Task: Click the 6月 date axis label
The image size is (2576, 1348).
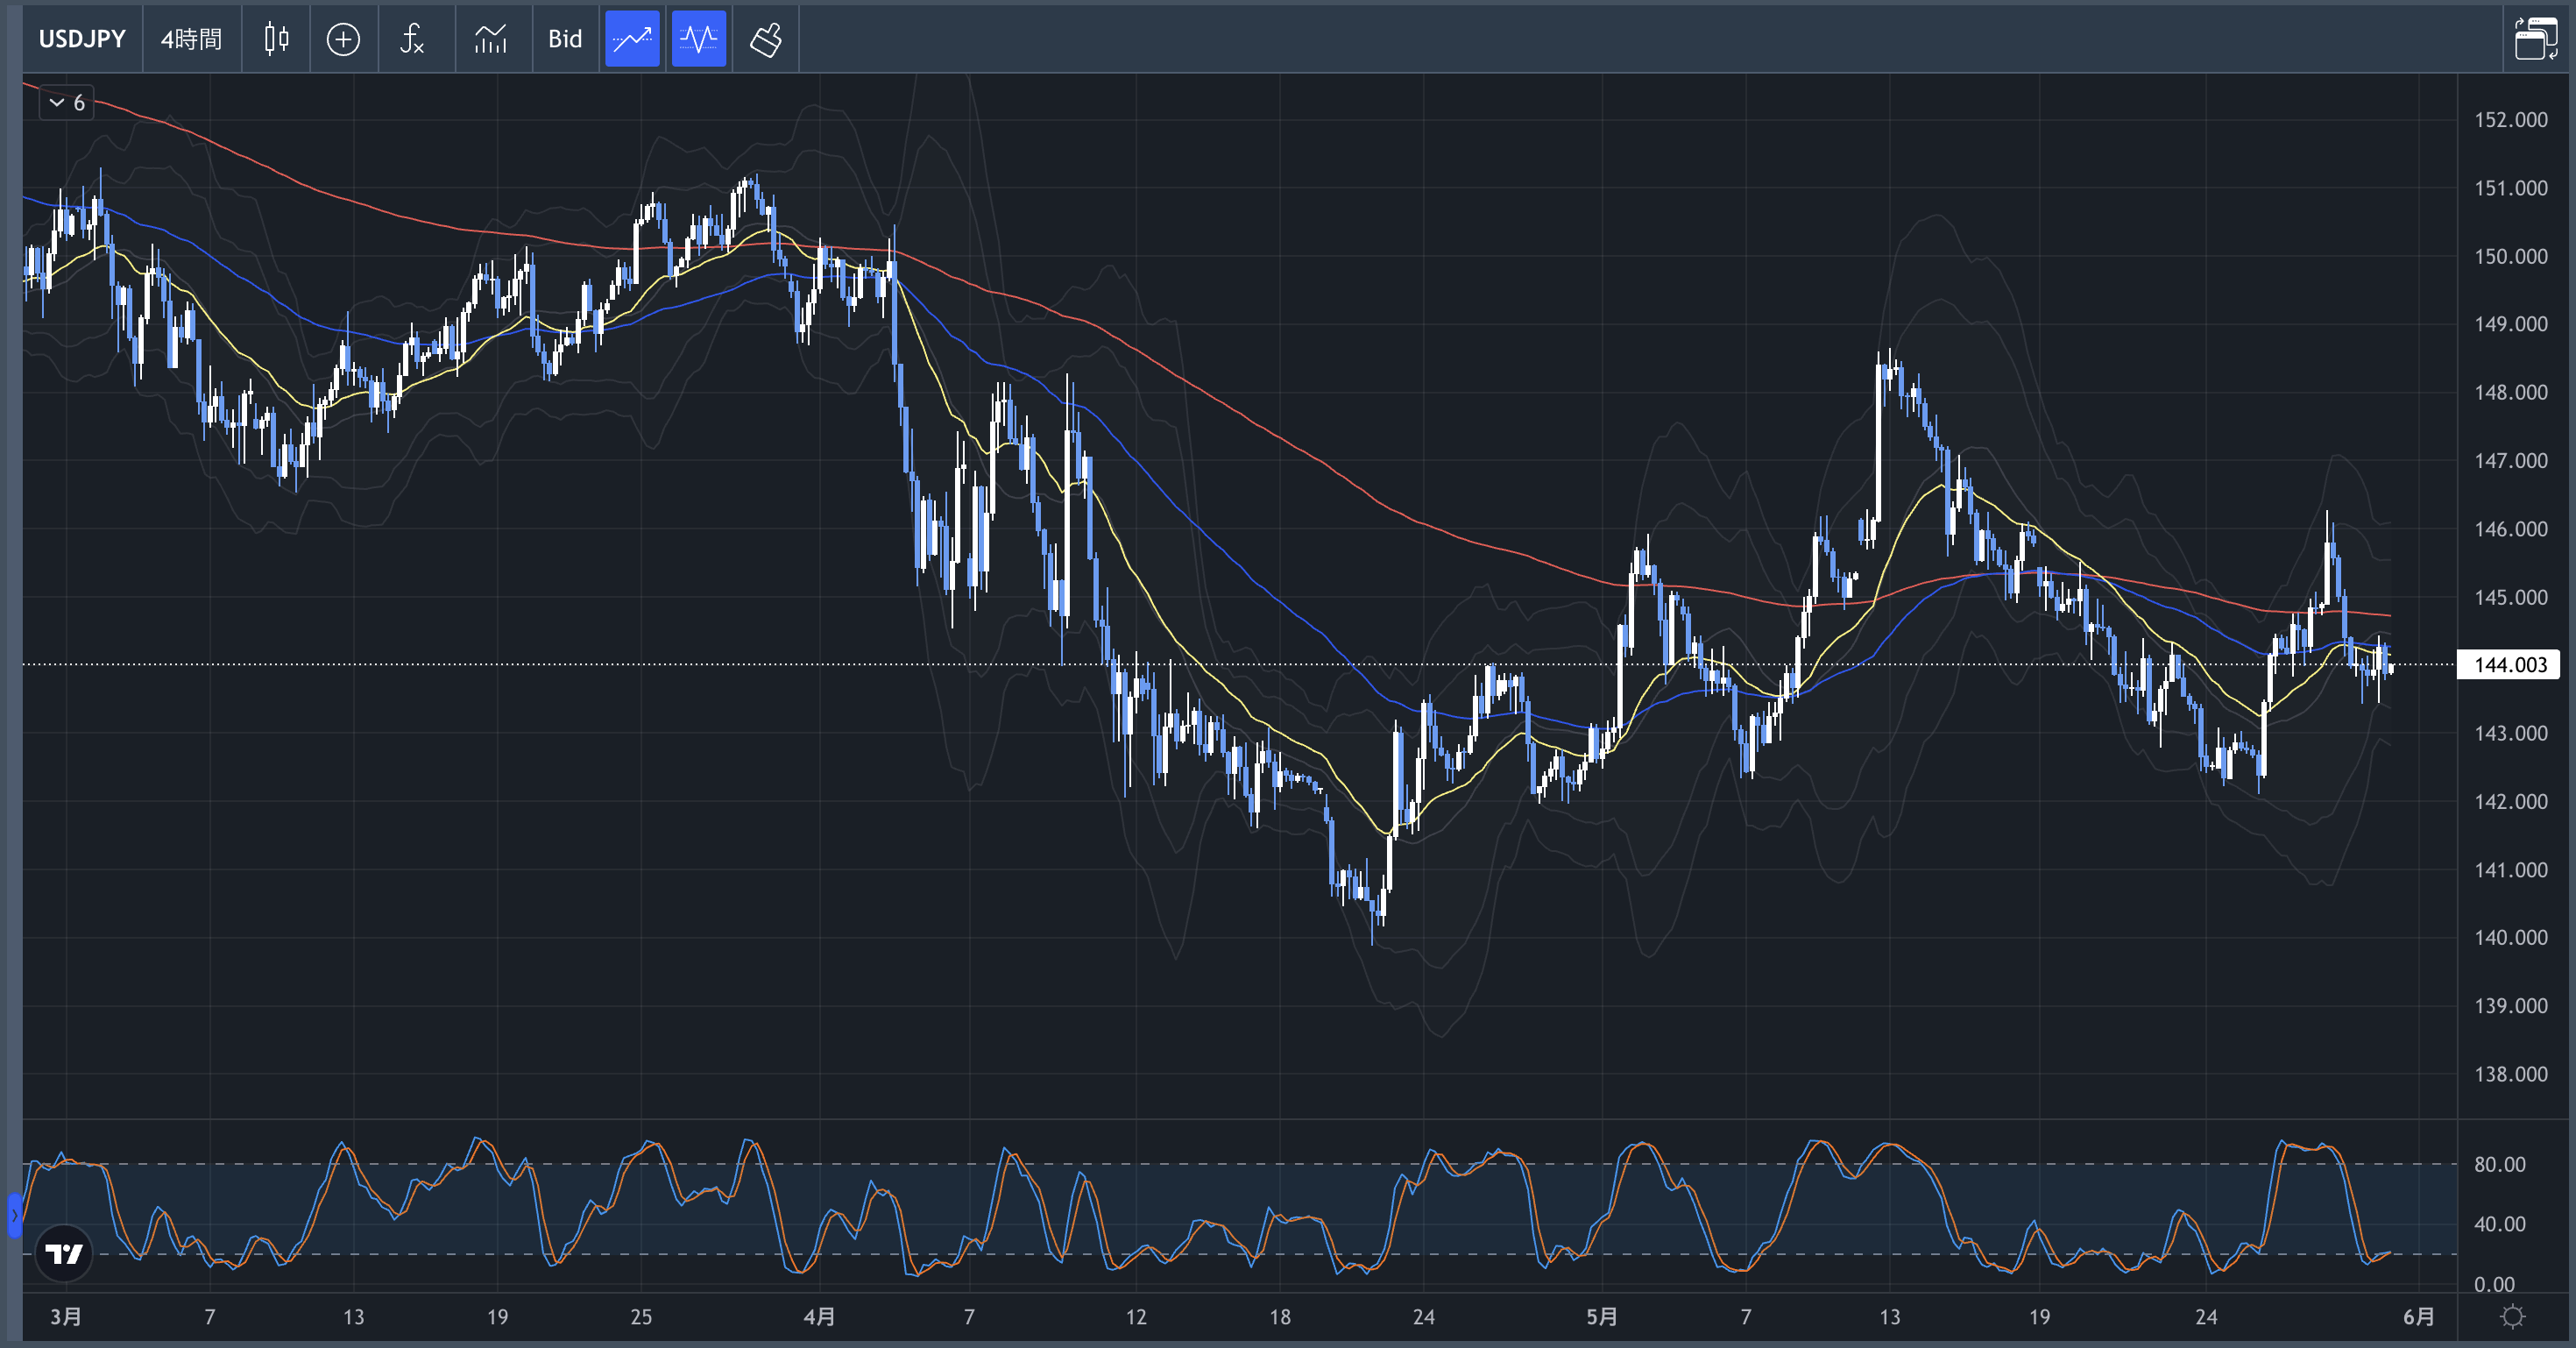Action: pyautogui.click(x=2418, y=1316)
